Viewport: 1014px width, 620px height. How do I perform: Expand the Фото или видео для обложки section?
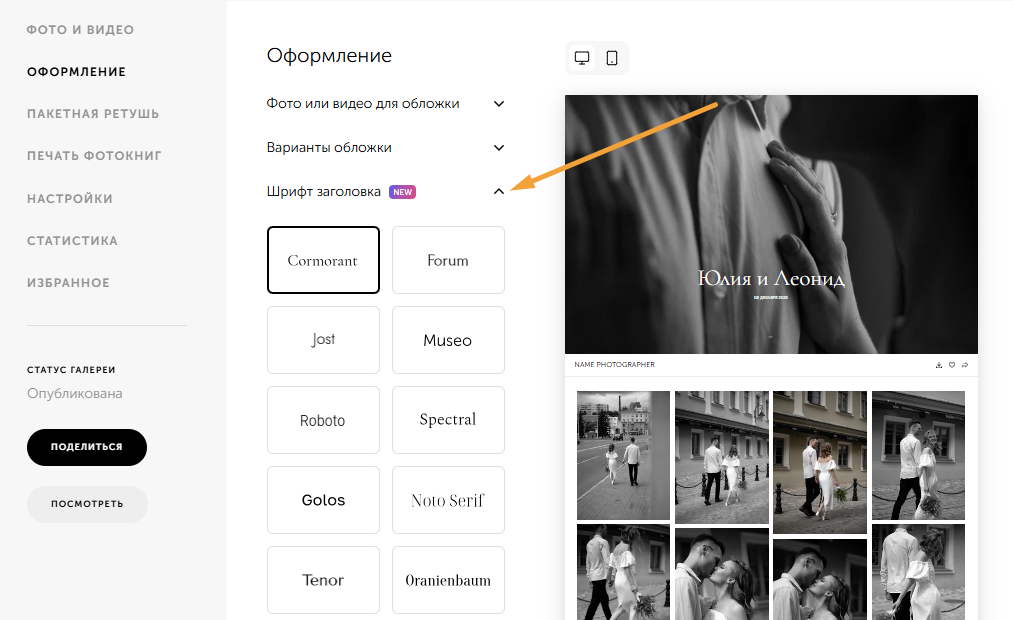385,103
